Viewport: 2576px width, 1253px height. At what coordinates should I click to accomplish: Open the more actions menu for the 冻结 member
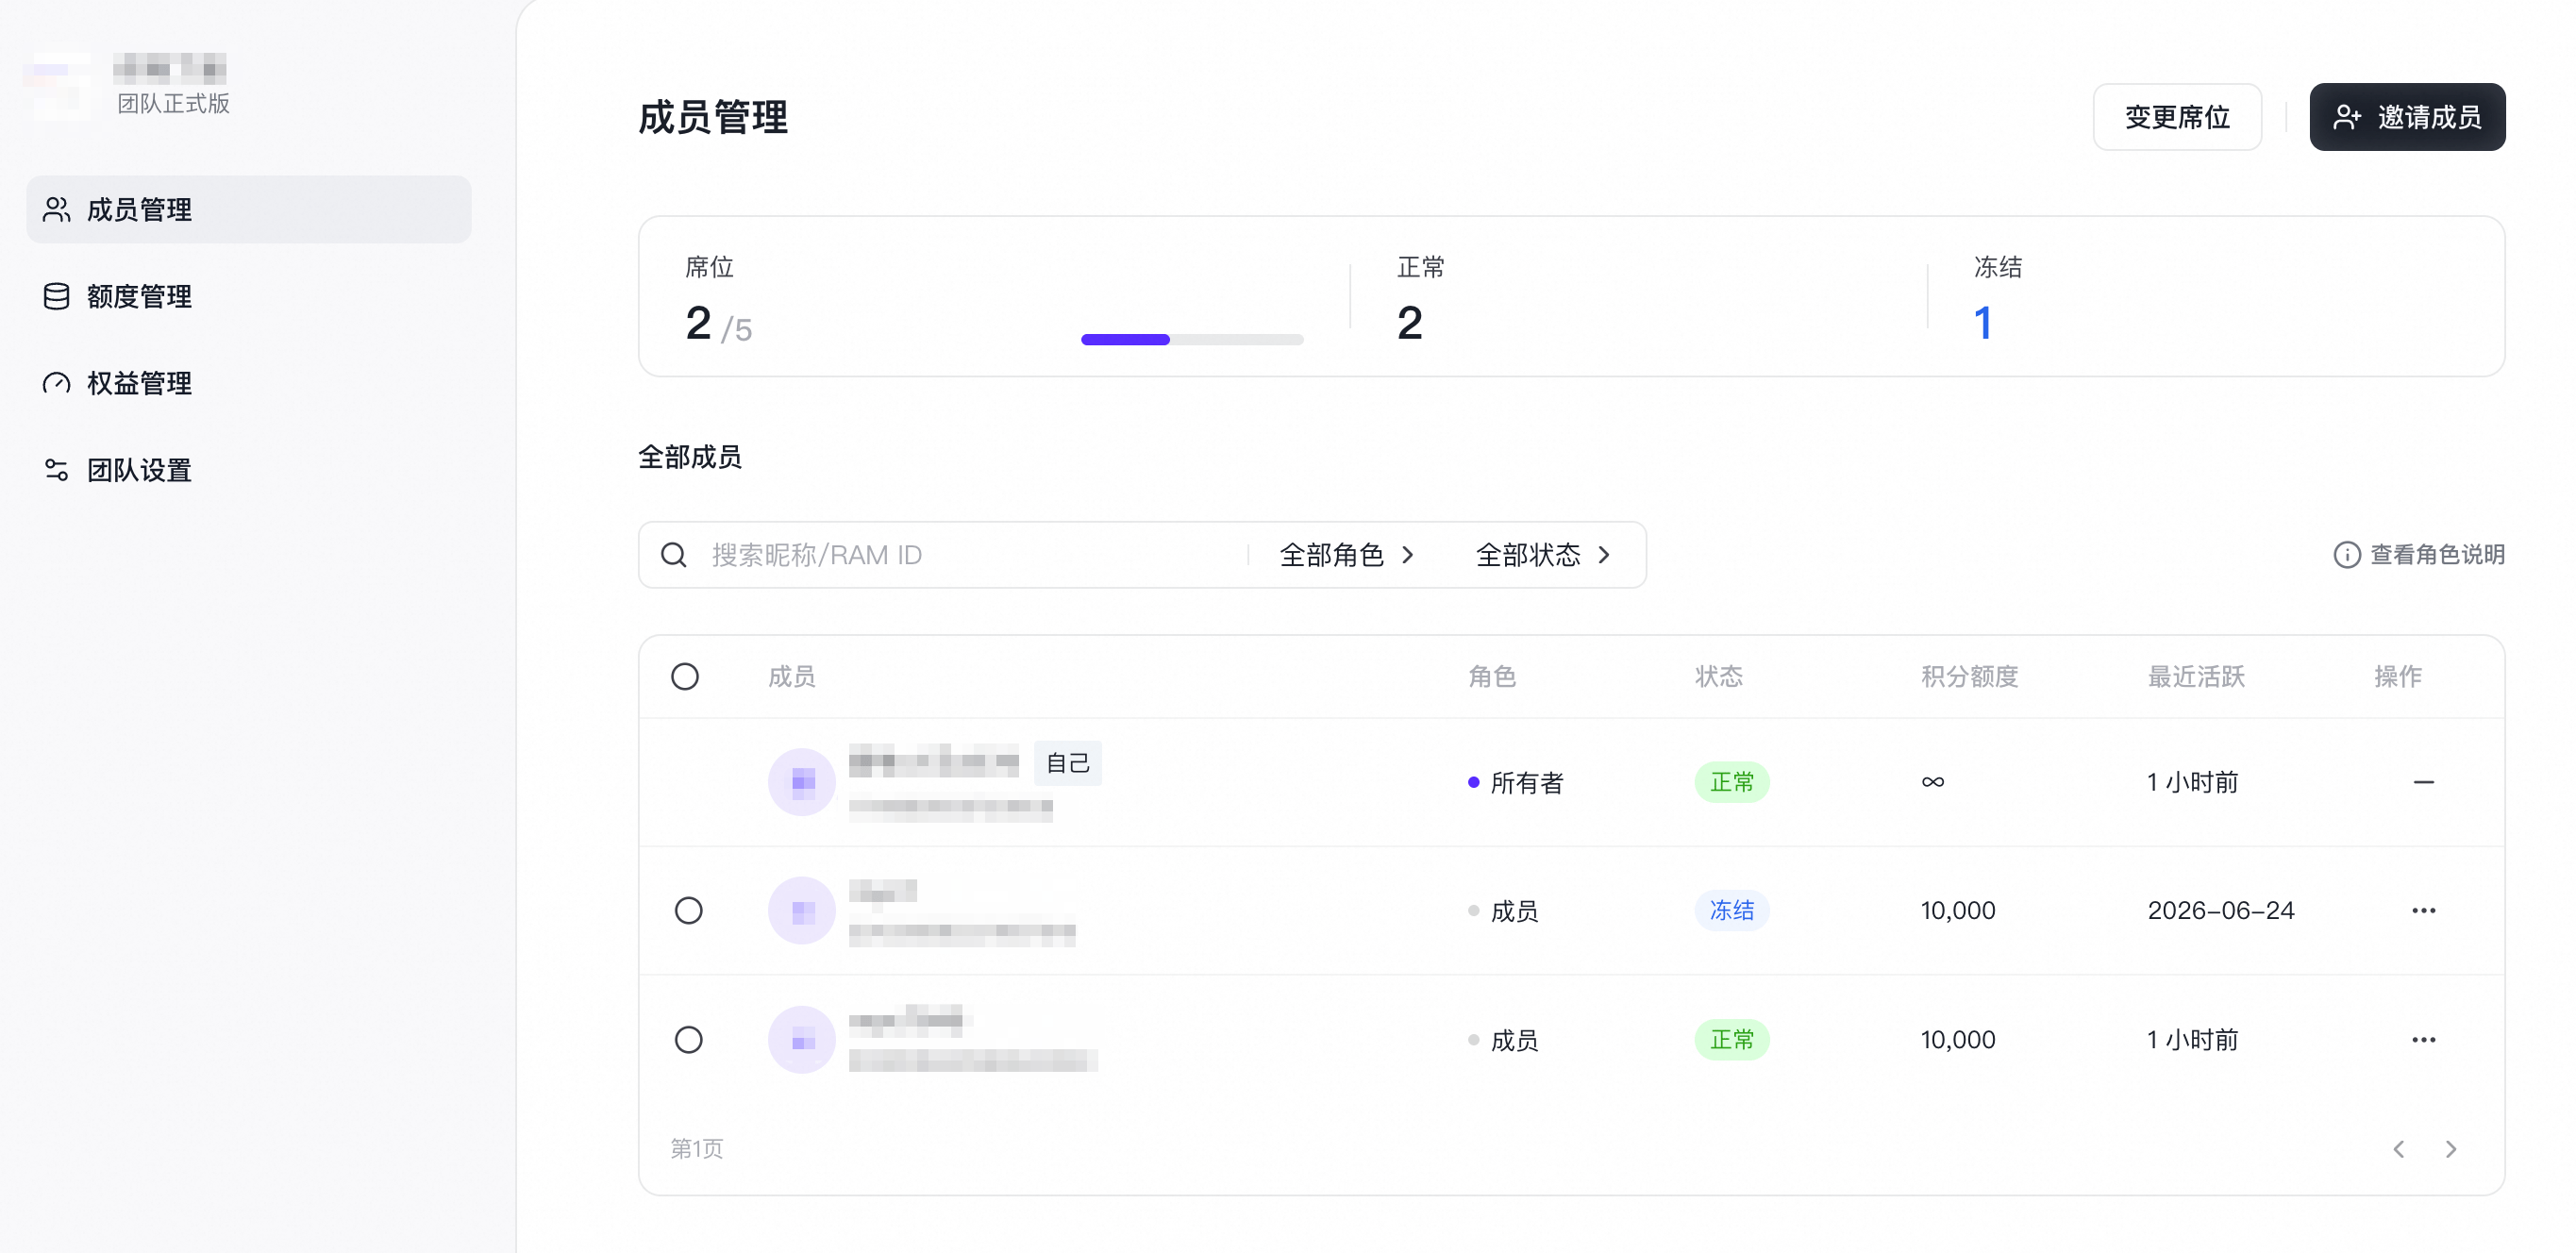[2423, 911]
